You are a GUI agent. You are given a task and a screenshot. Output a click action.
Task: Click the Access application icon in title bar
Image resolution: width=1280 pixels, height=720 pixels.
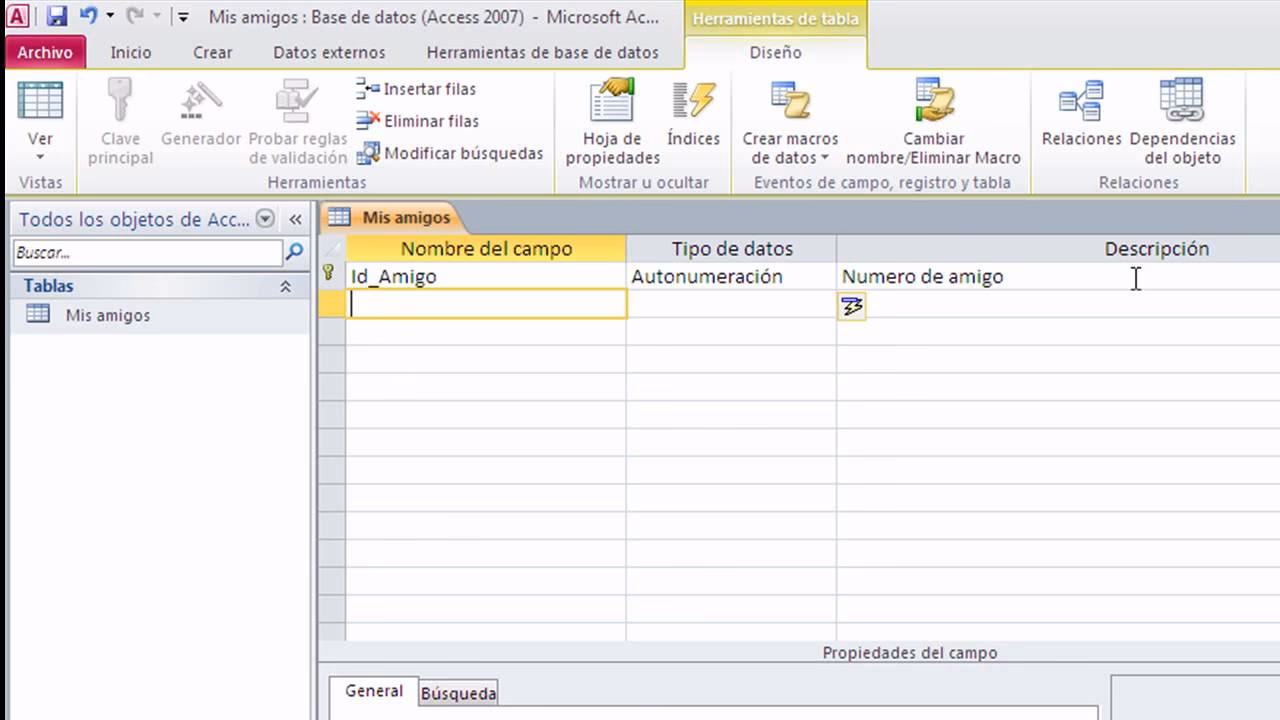(x=17, y=16)
